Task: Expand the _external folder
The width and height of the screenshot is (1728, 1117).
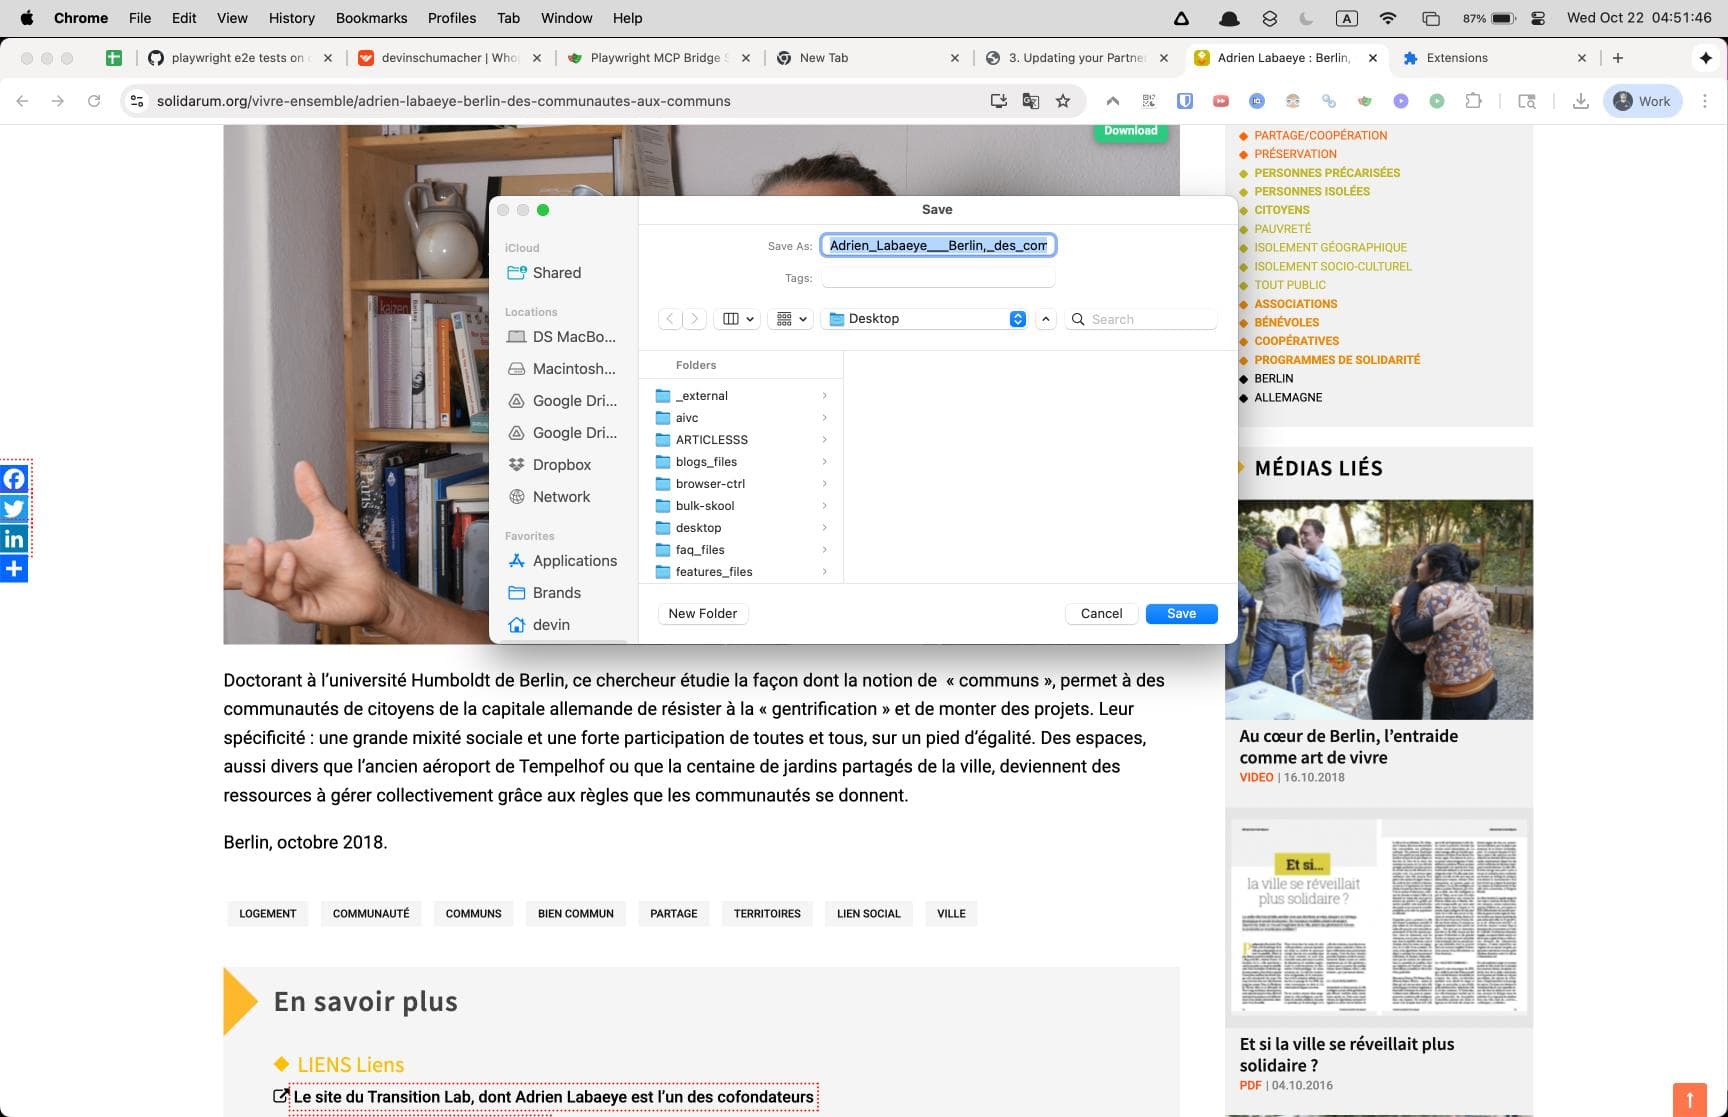Action: click(824, 395)
